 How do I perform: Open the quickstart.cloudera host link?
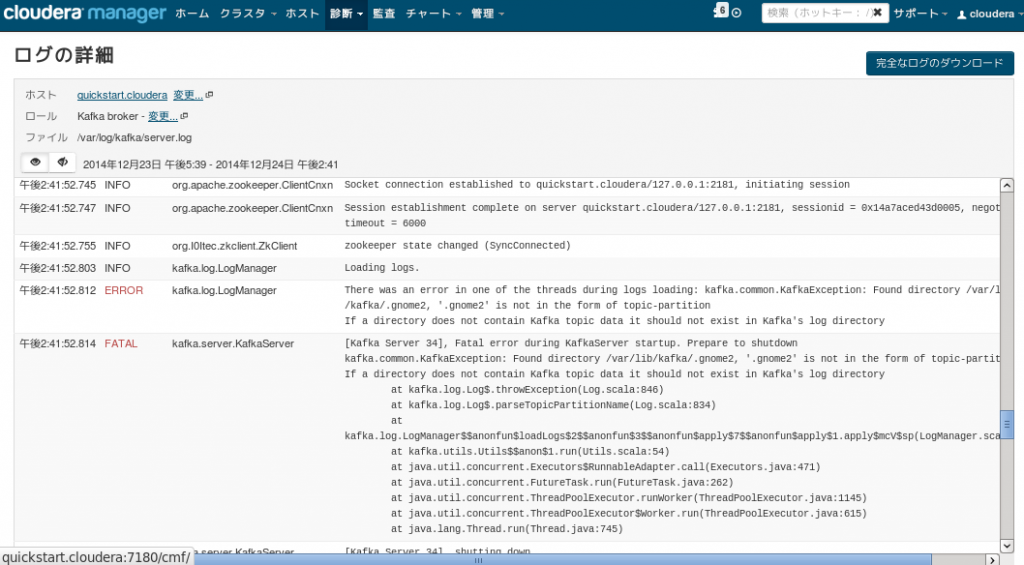pos(122,95)
